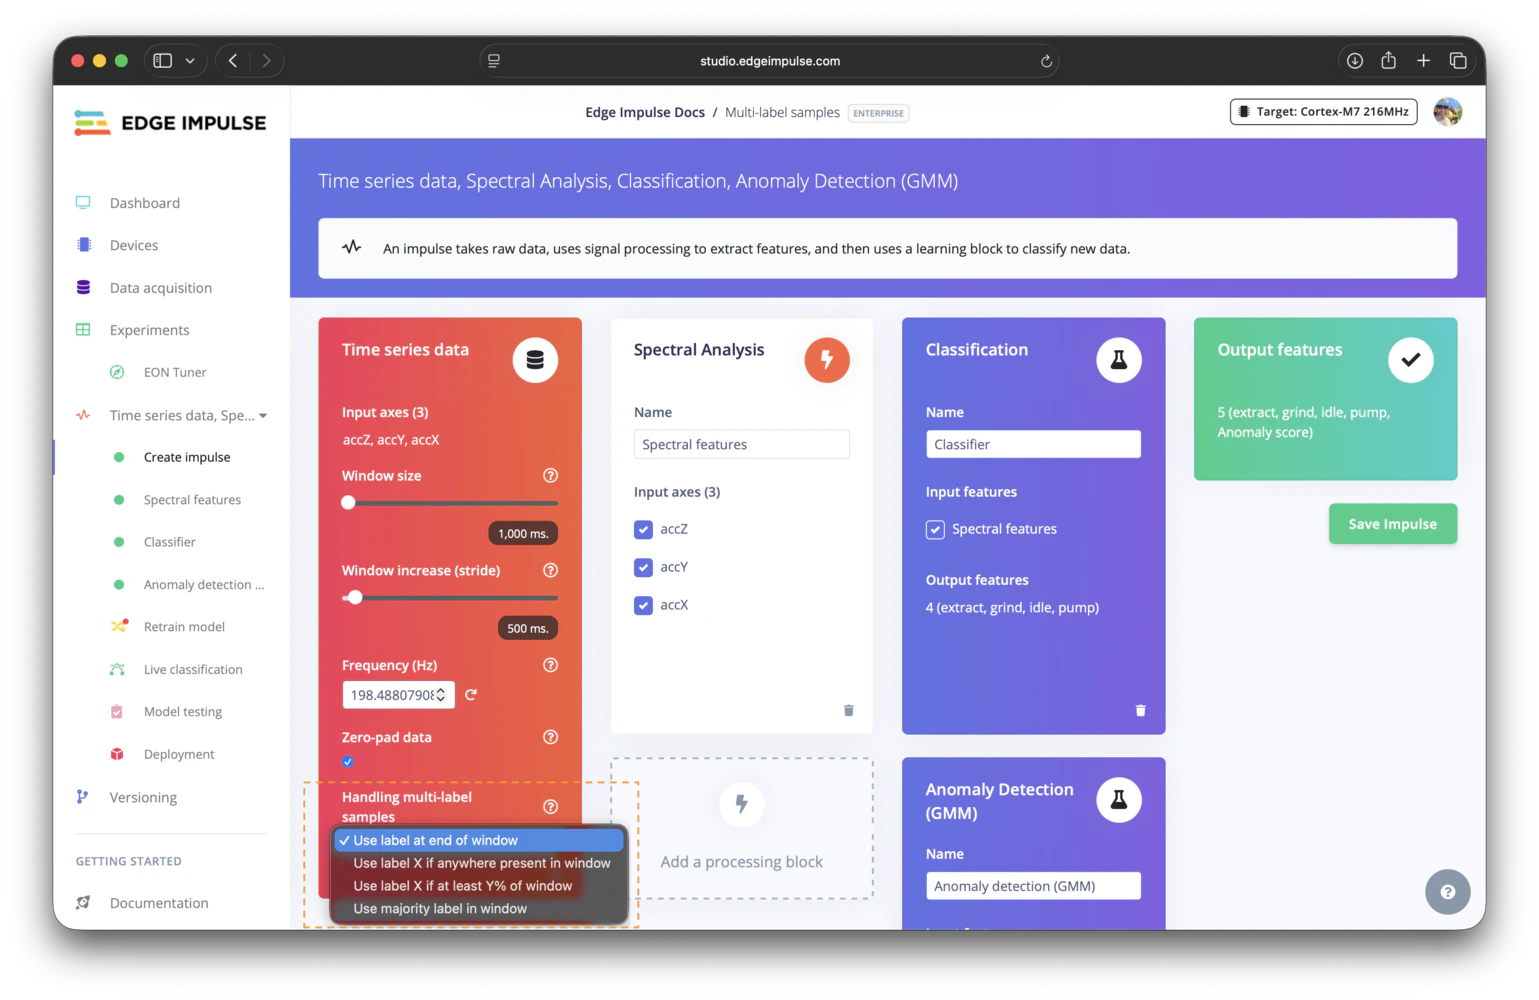Open the Dashboard page from sidebar
This screenshot has width=1539, height=1000.
(x=145, y=203)
